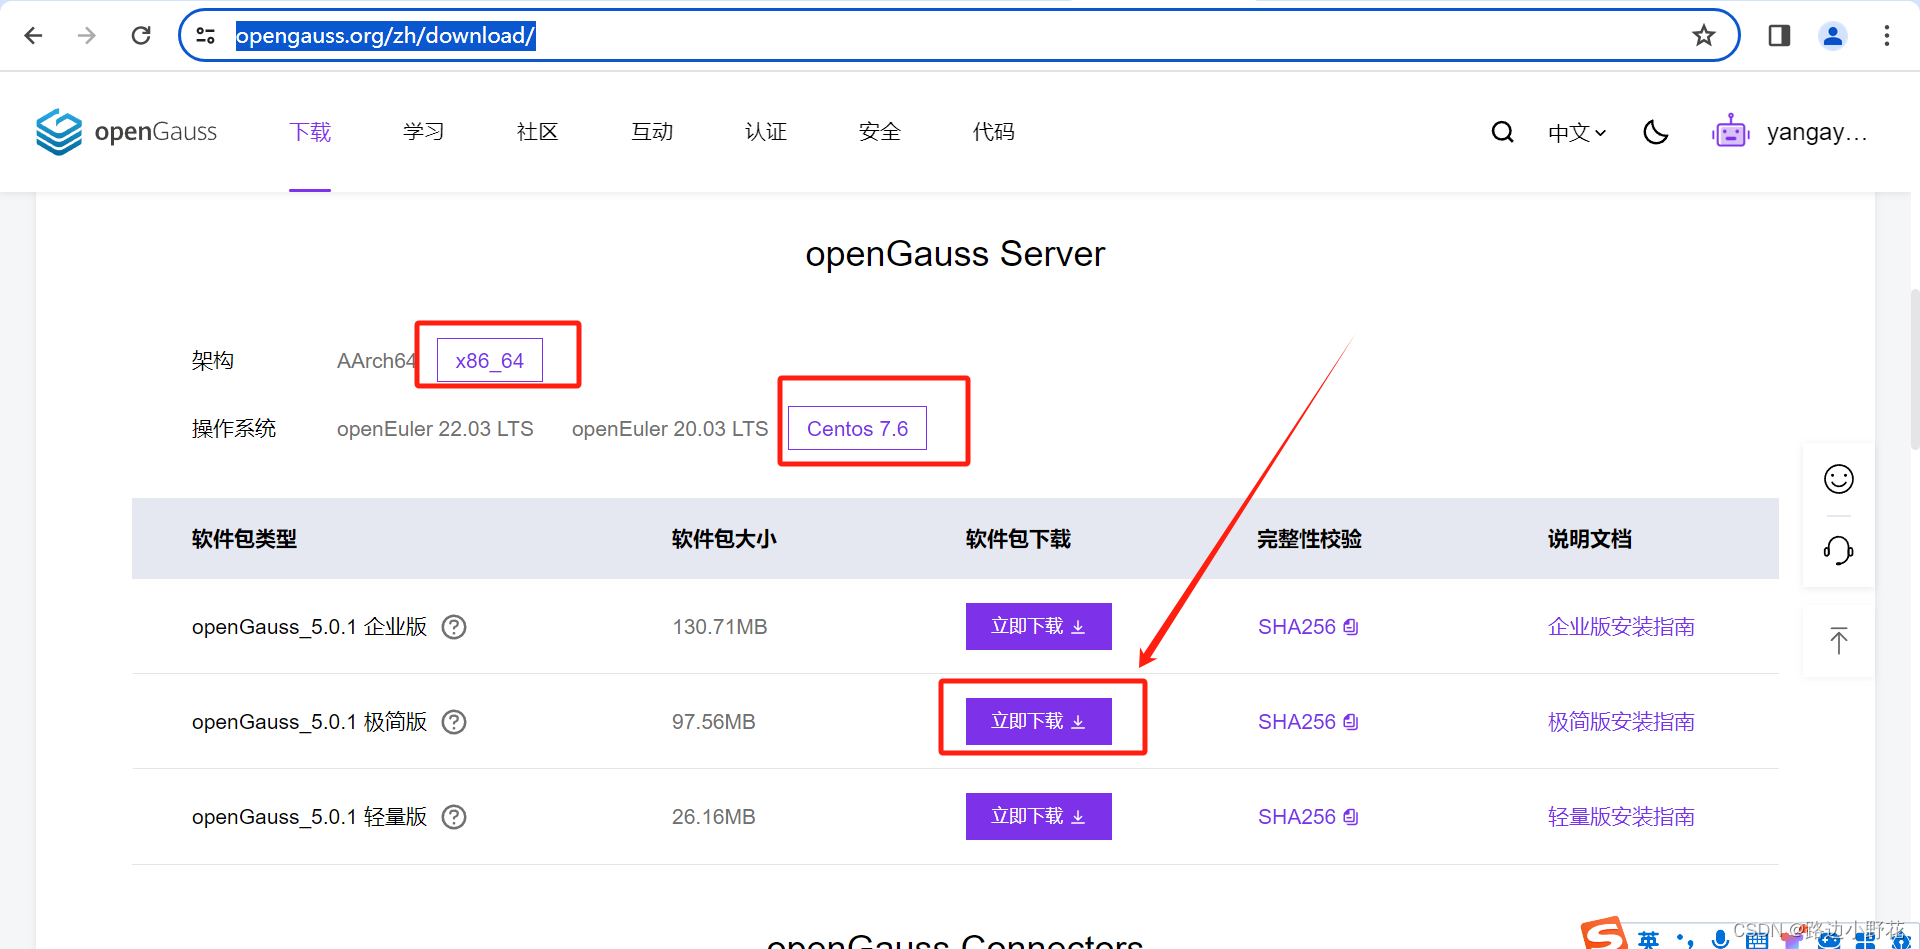1920x949 pixels.
Task: Open the 互动 navigation menu
Action: pyautogui.click(x=652, y=132)
